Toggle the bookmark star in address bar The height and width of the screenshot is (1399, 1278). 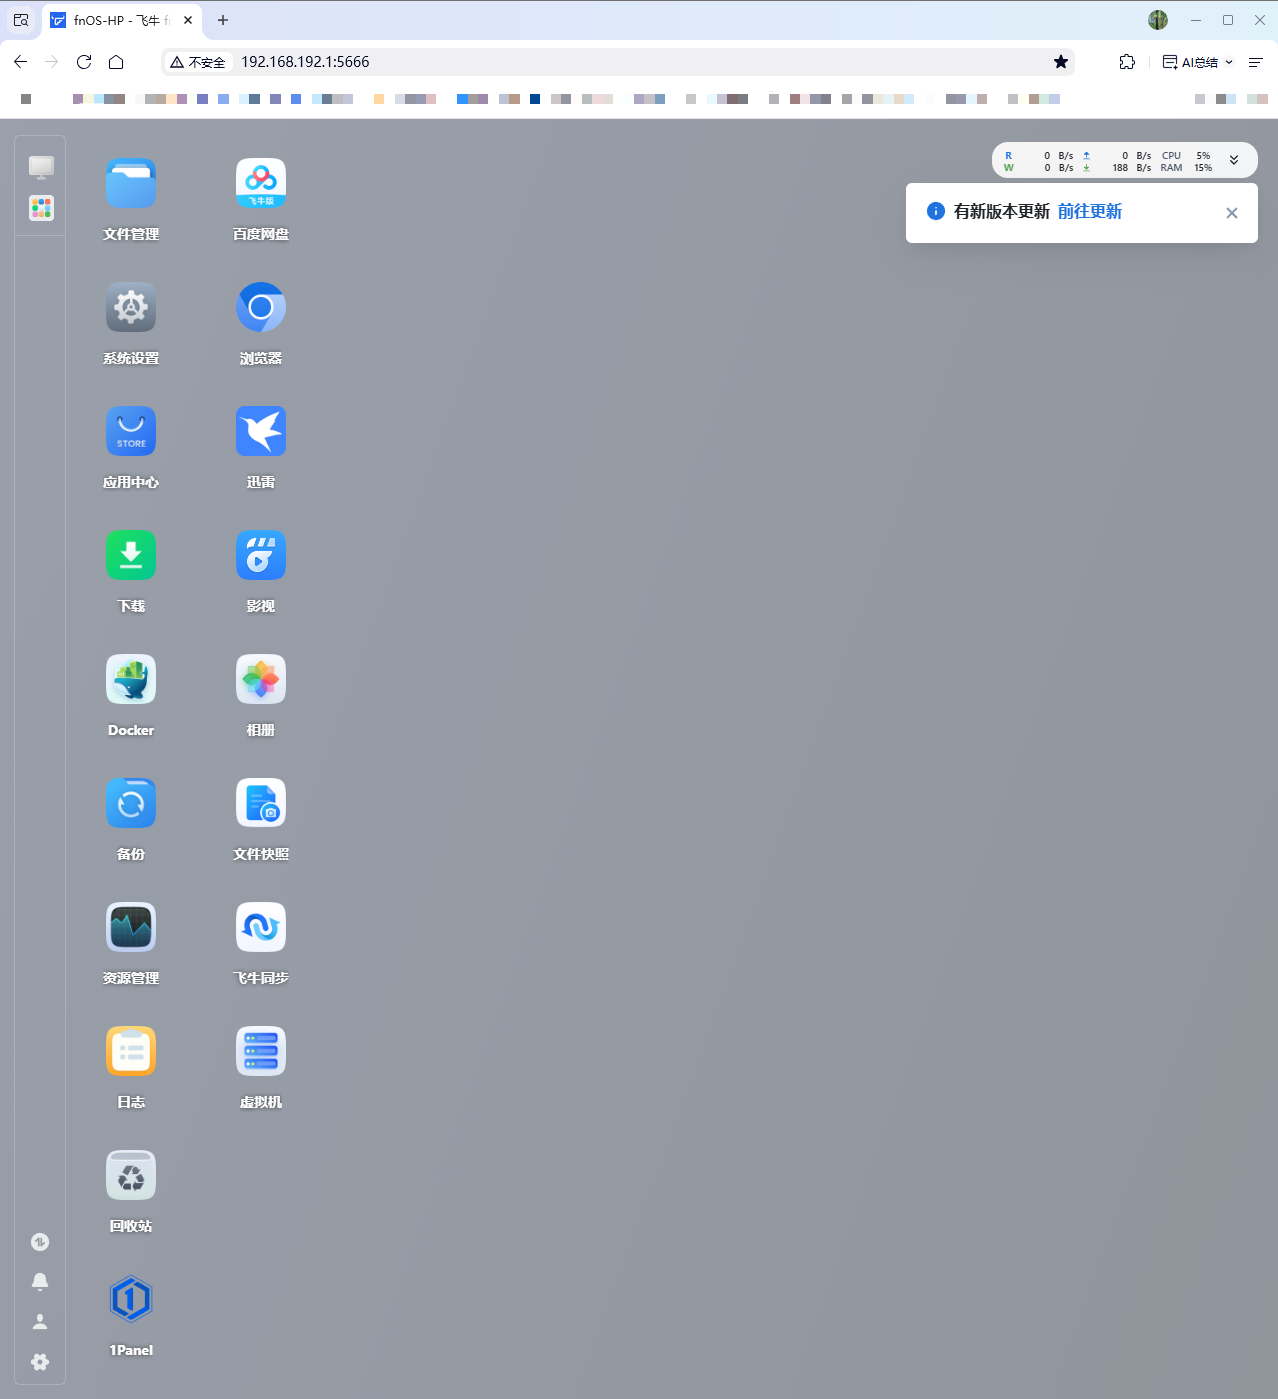(x=1061, y=62)
